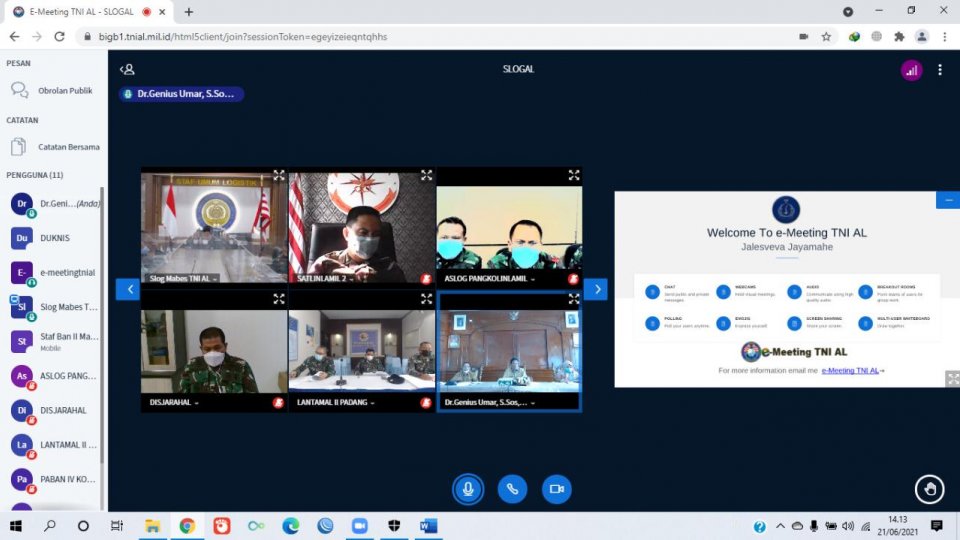
Task: Open Slog Mabes TNI AL webcam dropdown
Action: click(x=183, y=279)
